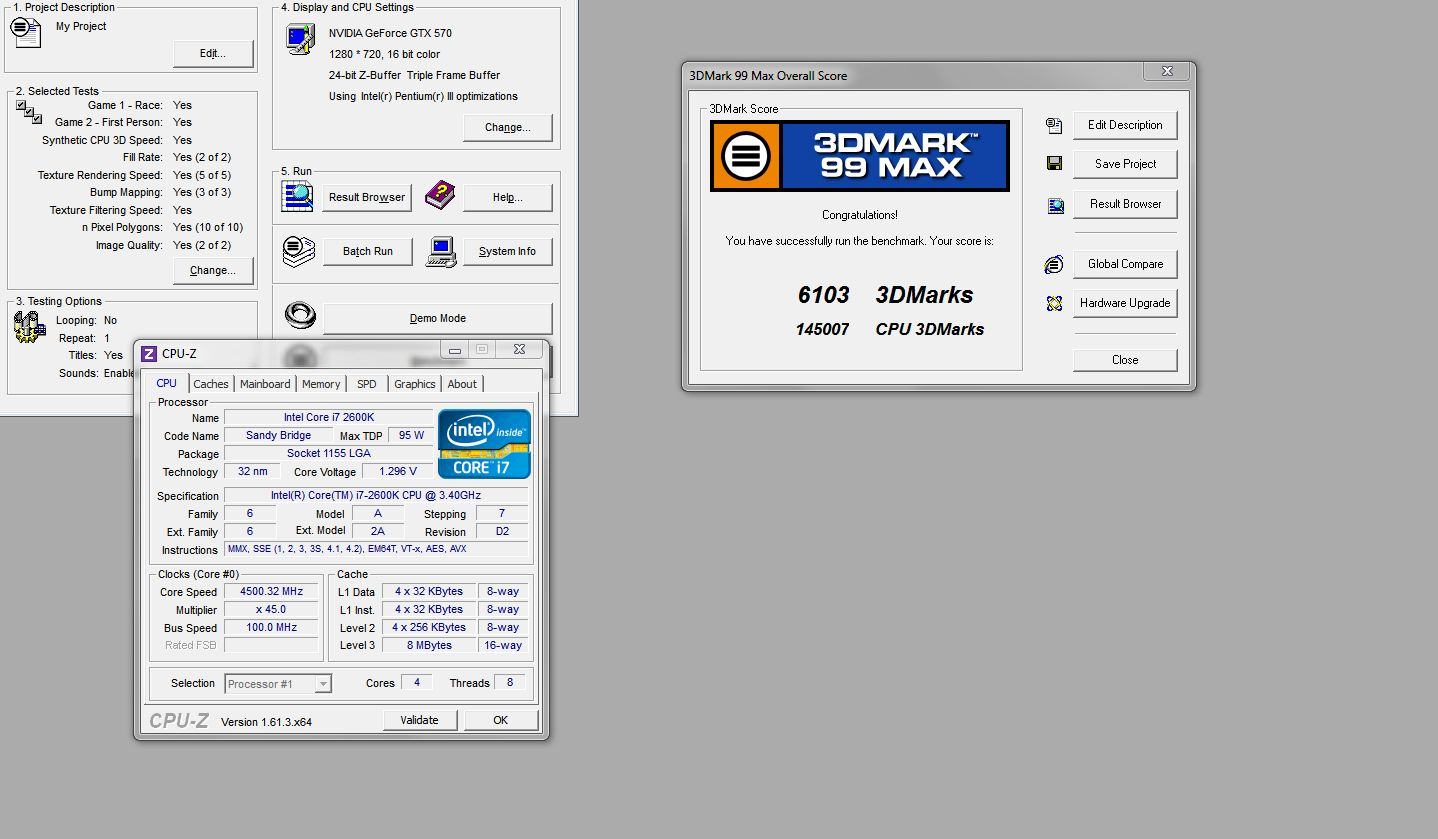This screenshot has width=1438, height=839.
Task: Switch to the CPU tab in CPU-Z
Action: [166, 383]
